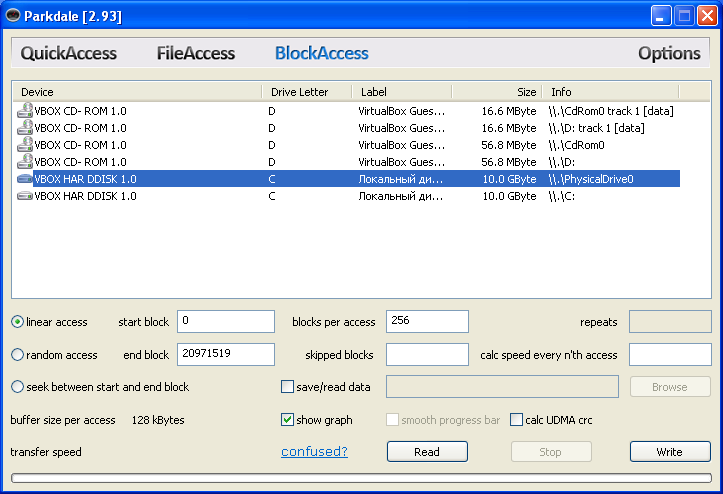Click calc speed every n'th access field

point(670,354)
